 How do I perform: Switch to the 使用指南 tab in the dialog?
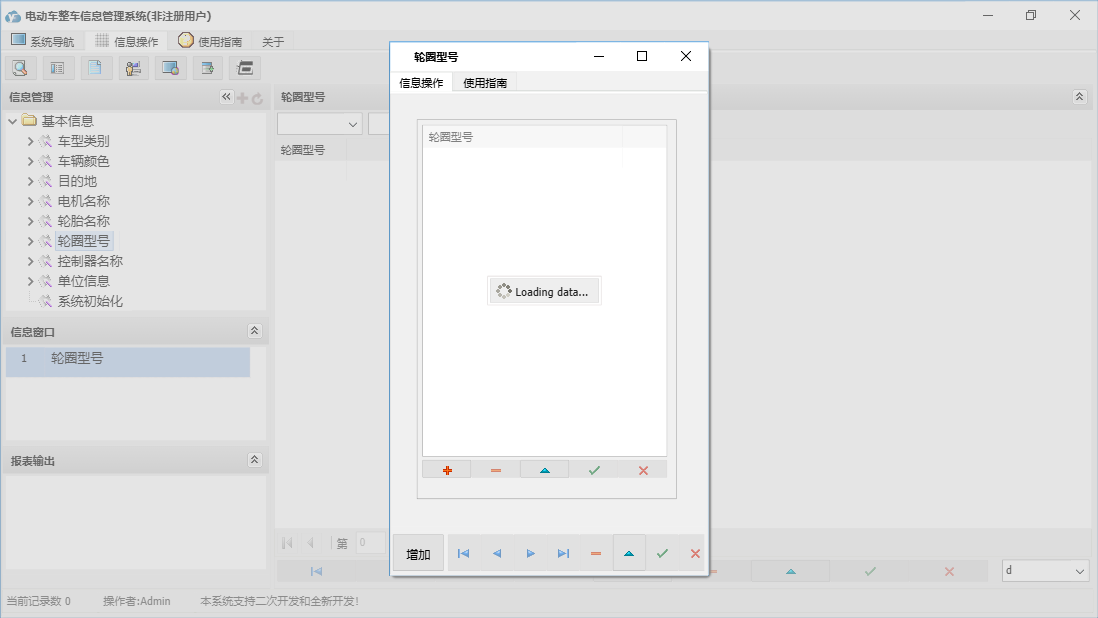485,84
